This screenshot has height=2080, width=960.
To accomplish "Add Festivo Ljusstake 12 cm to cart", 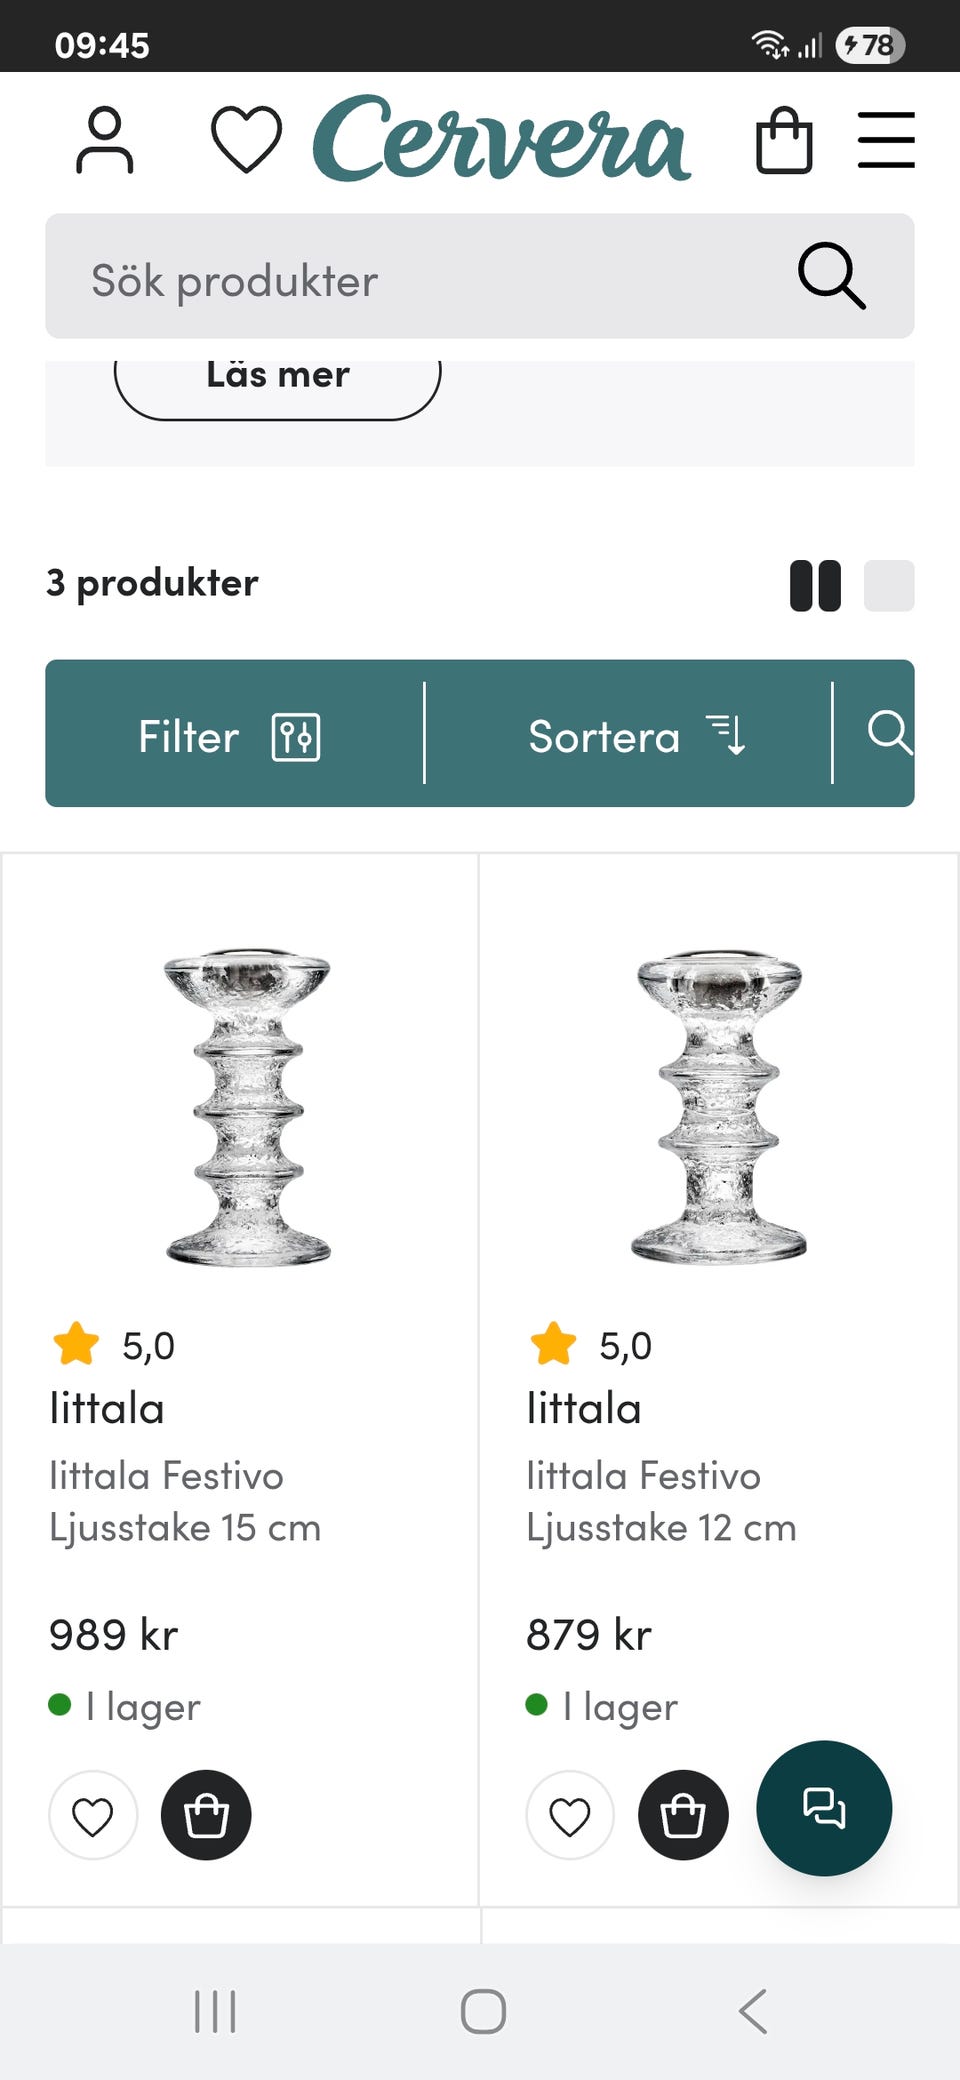I will [x=683, y=1816].
